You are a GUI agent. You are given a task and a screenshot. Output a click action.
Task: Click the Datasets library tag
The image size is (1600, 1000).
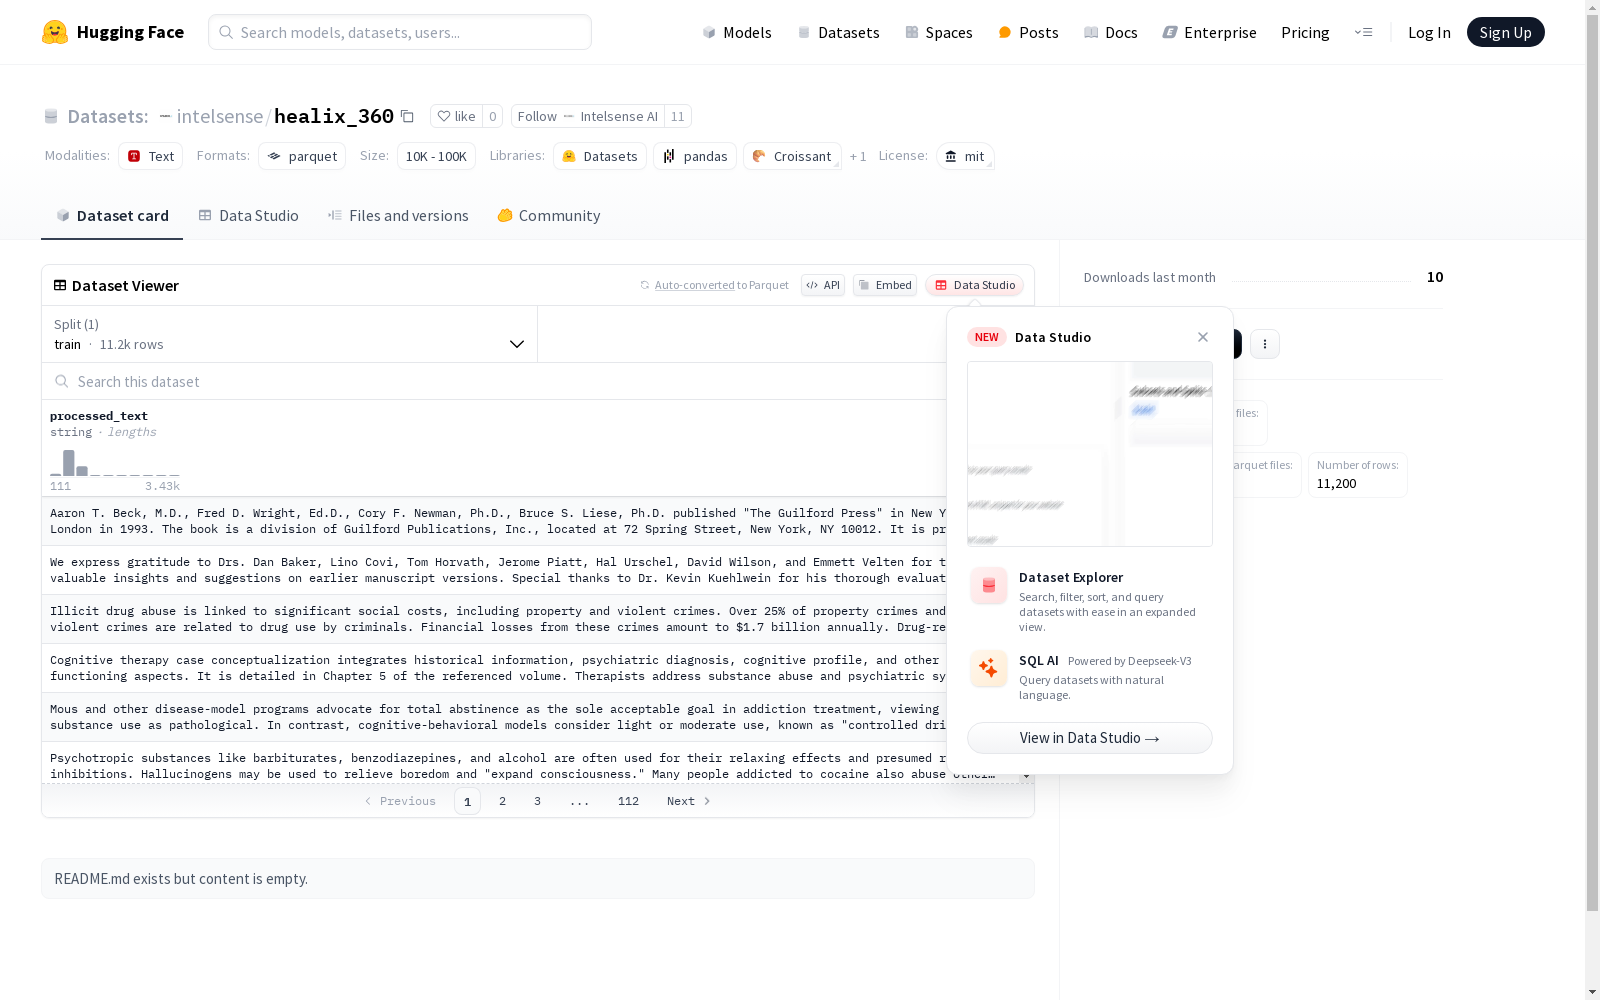click(600, 156)
